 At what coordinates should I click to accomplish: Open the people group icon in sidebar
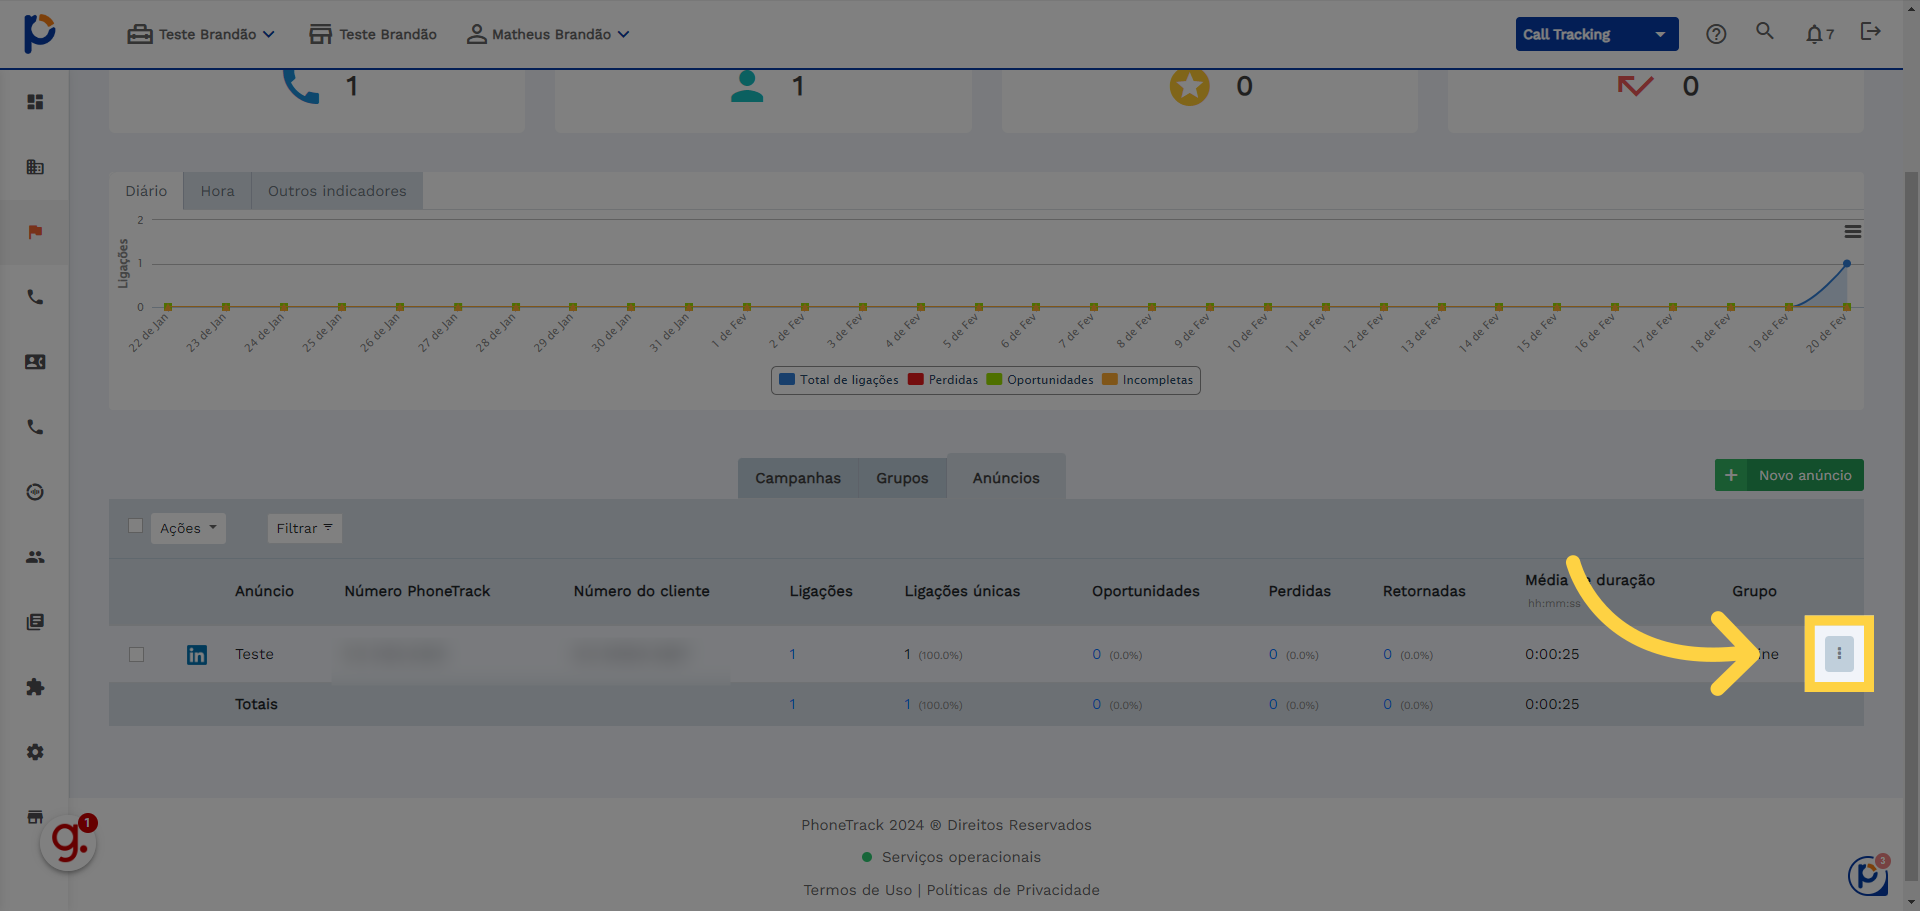35,557
